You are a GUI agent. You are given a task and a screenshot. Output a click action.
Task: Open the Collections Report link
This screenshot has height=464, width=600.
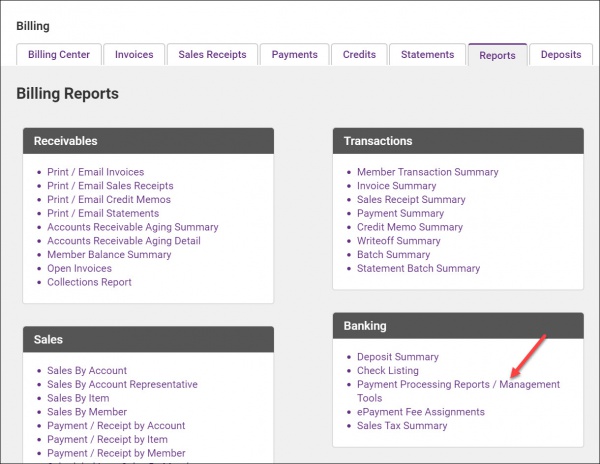[89, 282]
